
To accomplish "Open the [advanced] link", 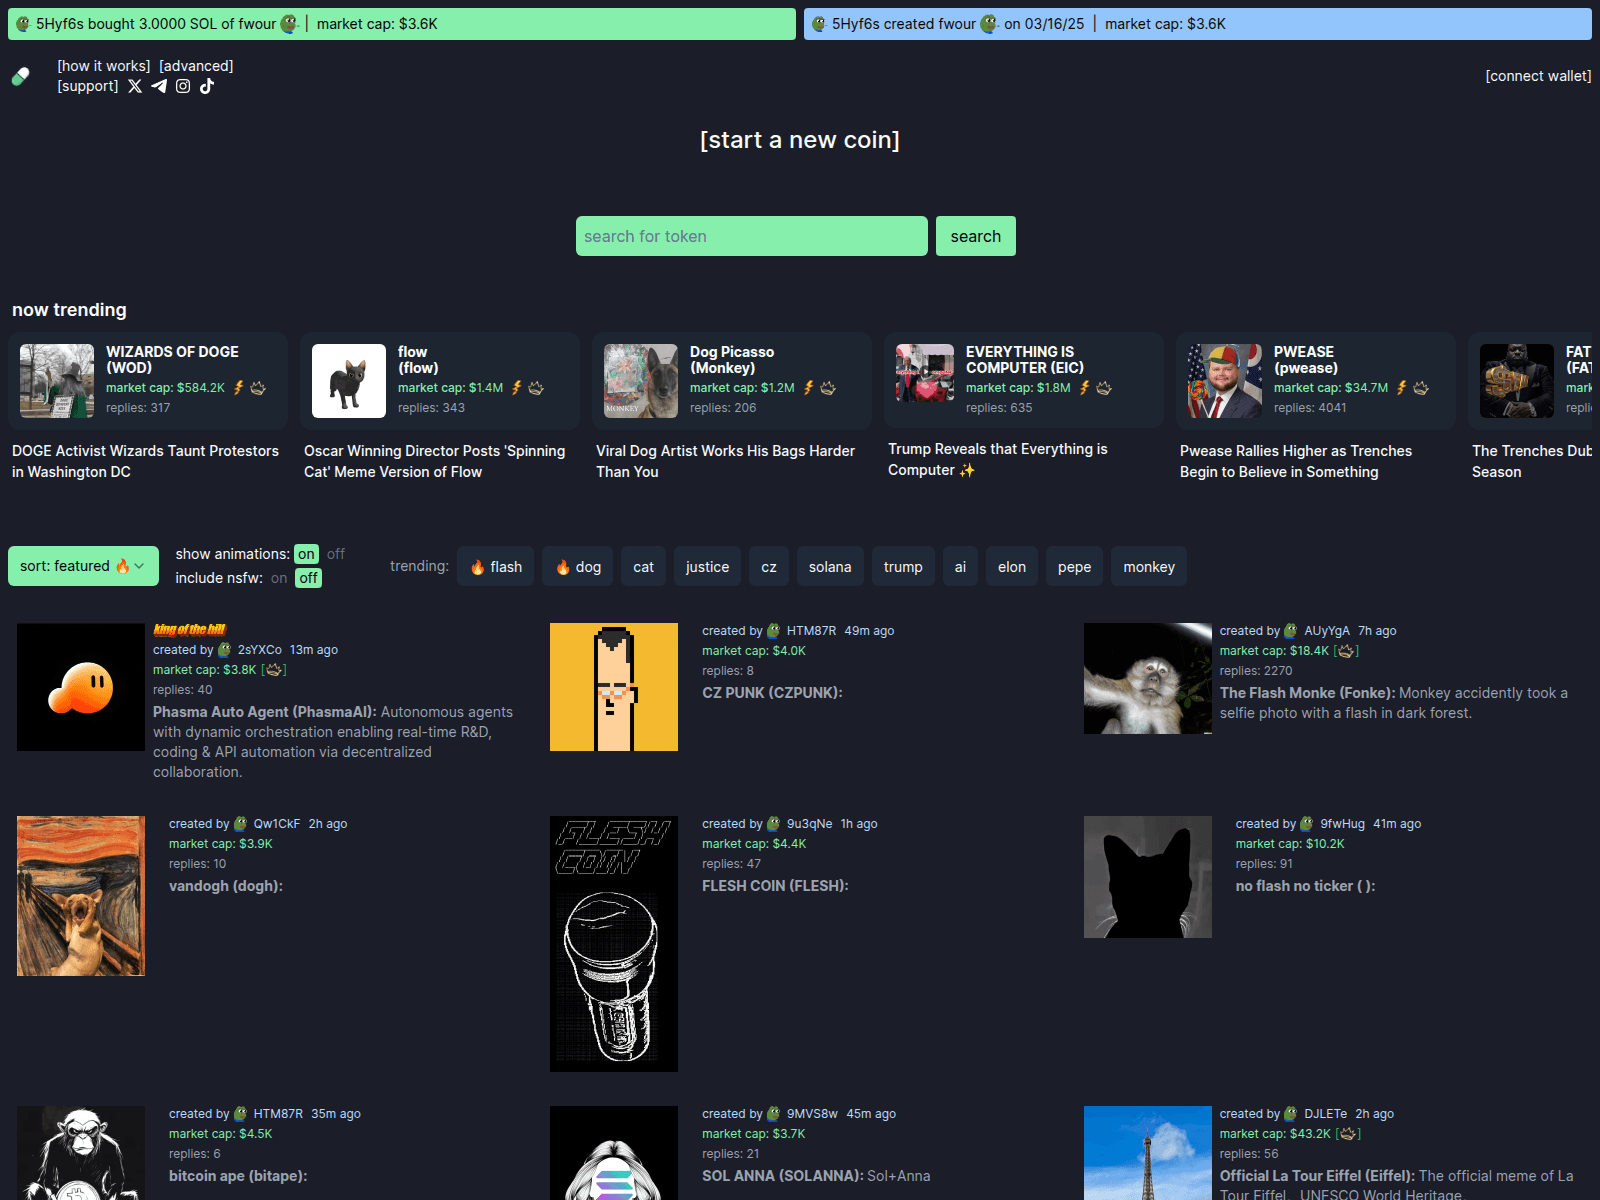I will click(196, 66).
